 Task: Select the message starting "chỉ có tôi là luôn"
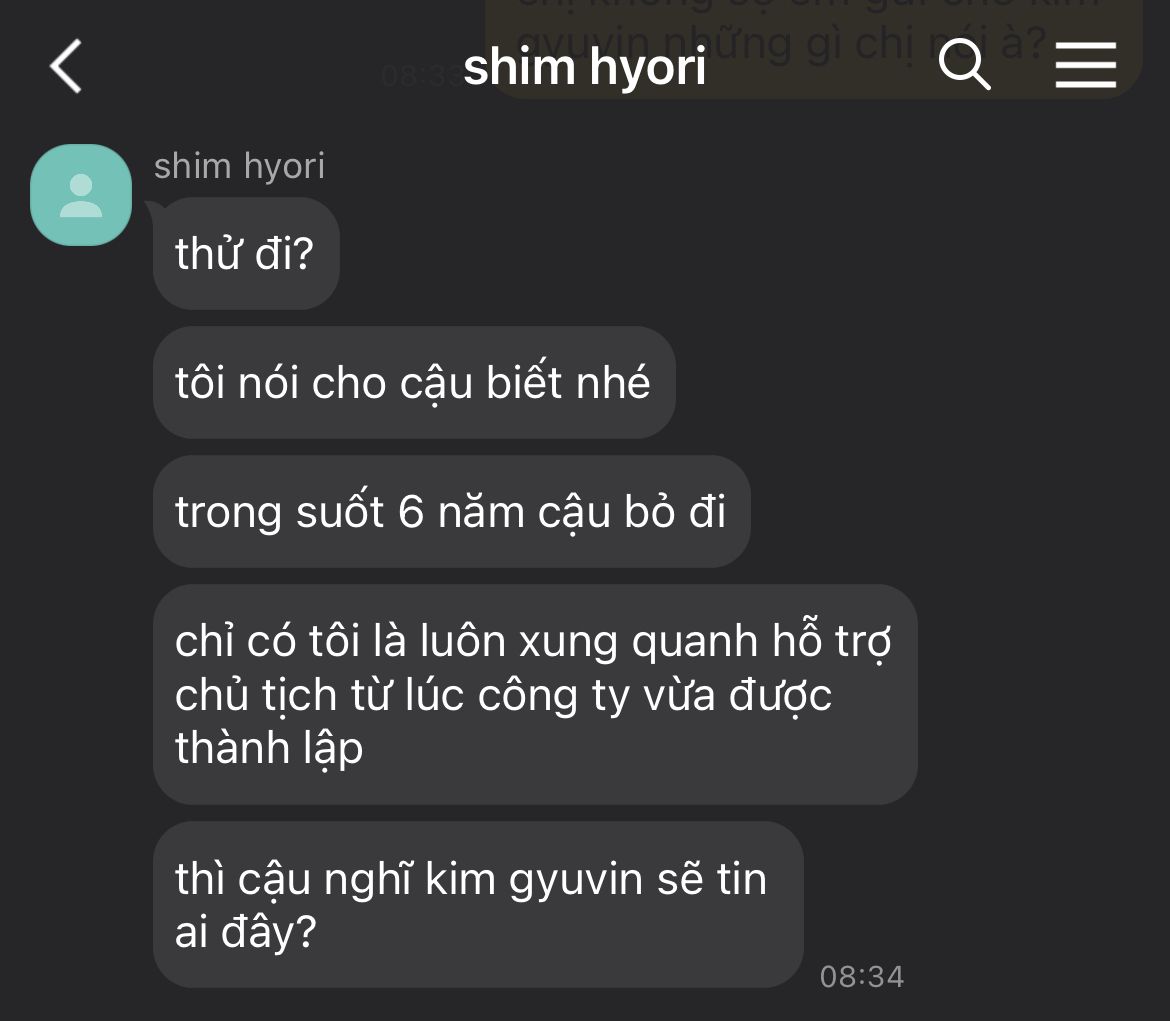(x=535, y=694)
